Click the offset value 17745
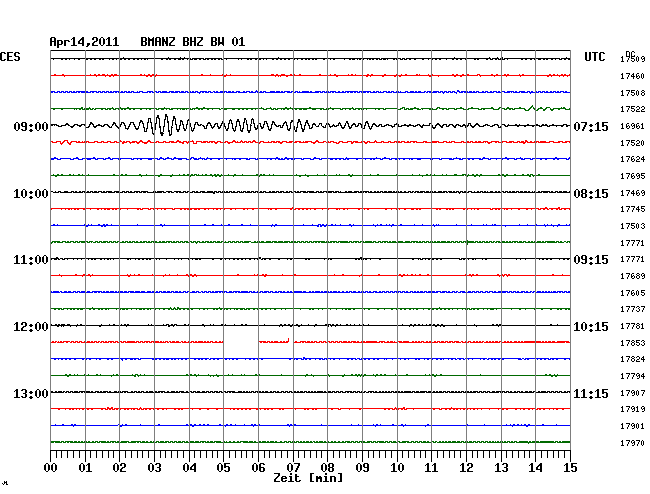650x494 pixels. coord(633,209)
